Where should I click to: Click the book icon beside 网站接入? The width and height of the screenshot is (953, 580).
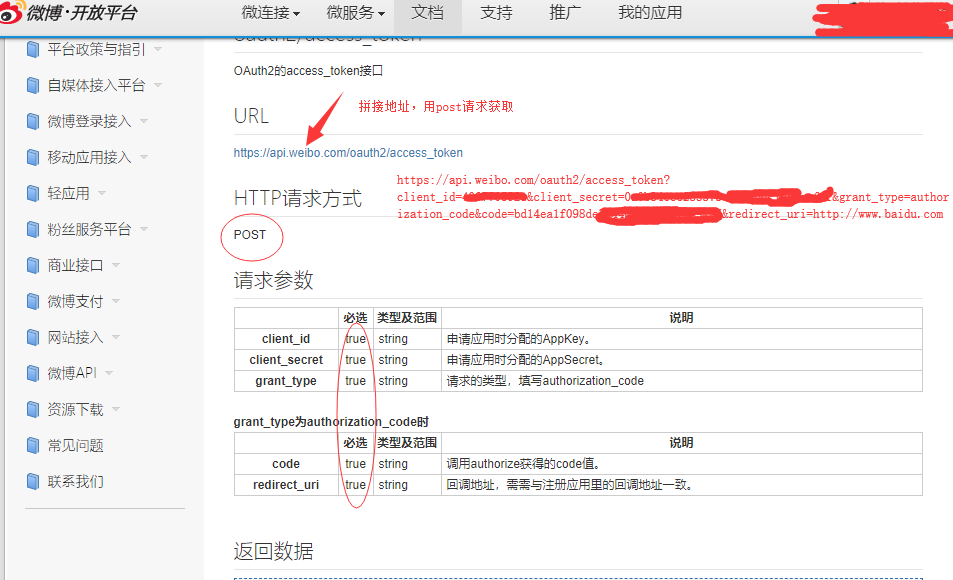click(33, 337)
